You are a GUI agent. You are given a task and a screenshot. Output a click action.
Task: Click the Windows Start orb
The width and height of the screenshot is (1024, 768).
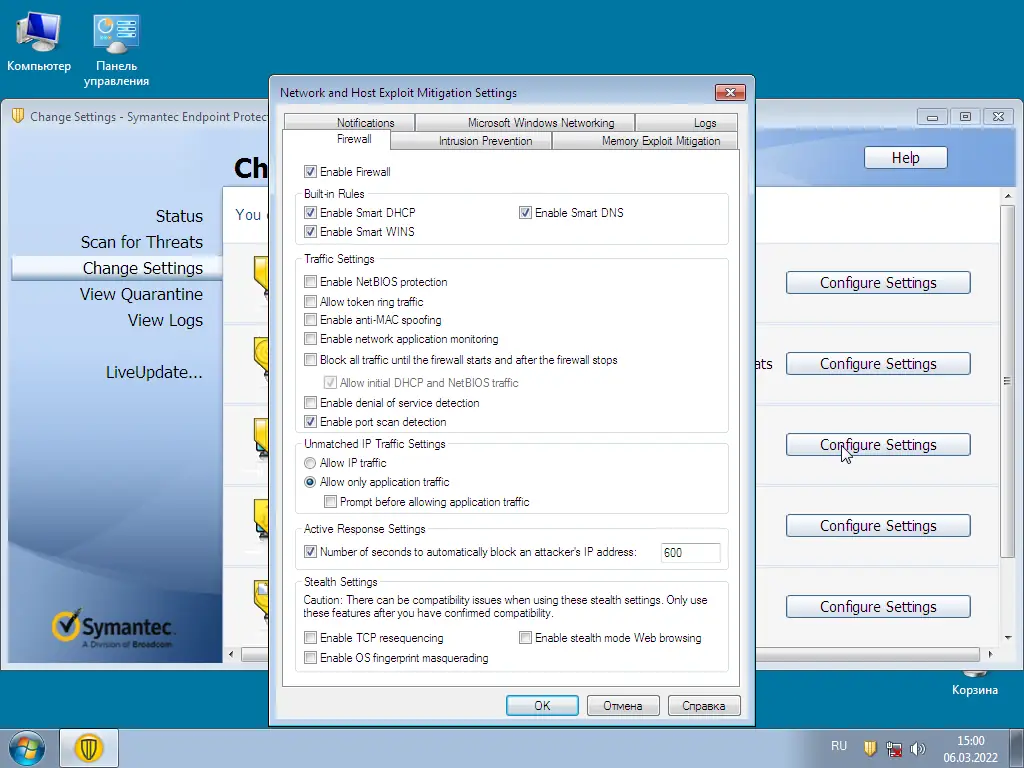pyautogui.click(x=27, y=748)
